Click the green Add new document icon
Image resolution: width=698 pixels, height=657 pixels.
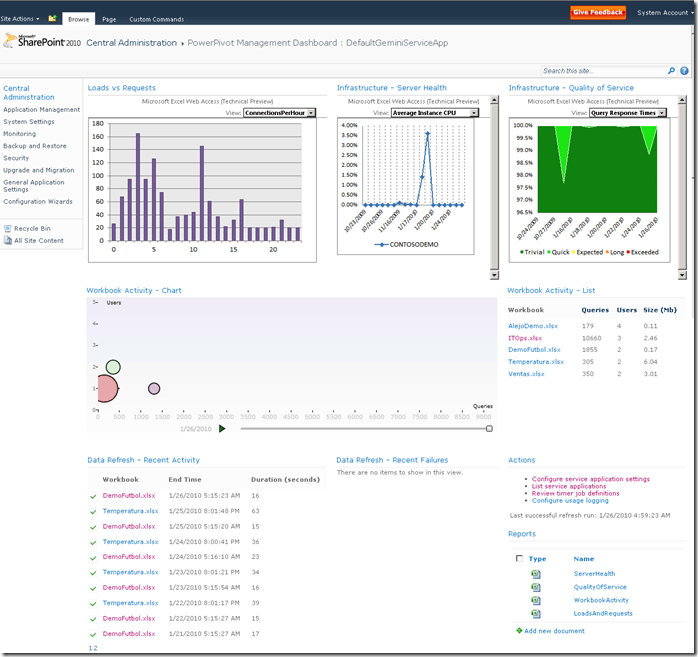[x=519, y=631]
